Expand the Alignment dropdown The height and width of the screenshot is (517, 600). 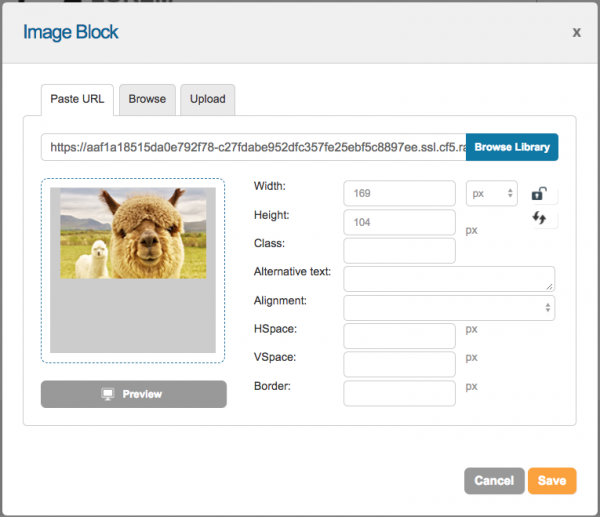point(449,307)
